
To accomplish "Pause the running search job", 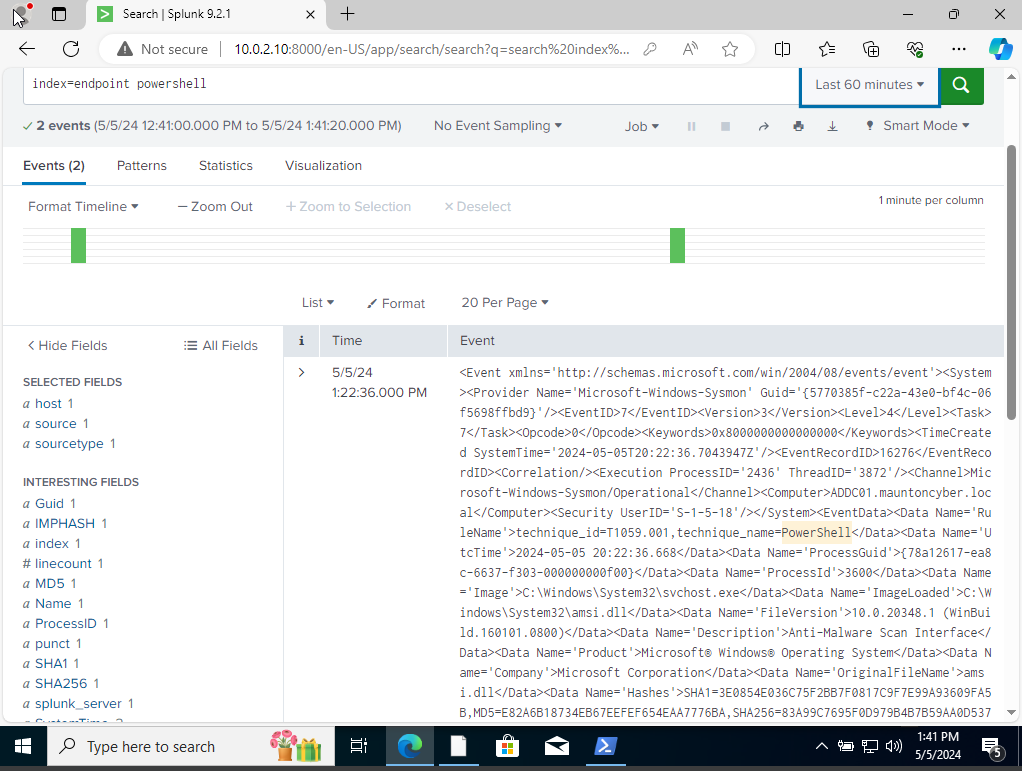I will pos(690,125).
